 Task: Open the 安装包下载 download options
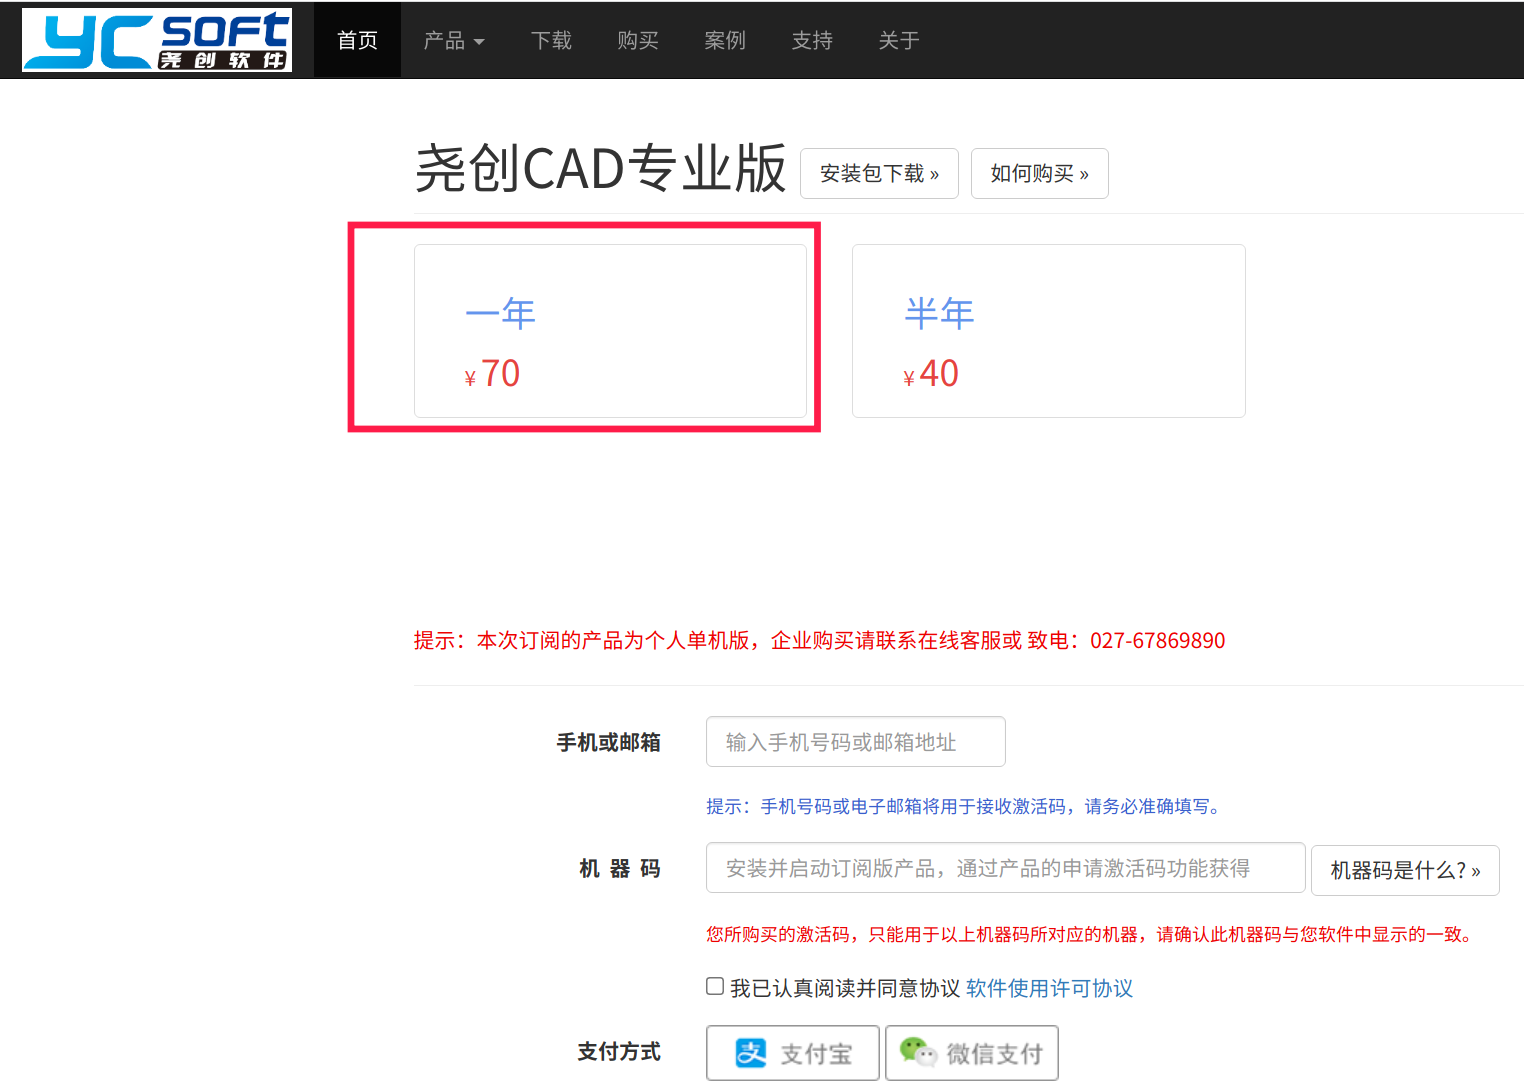click(878, 173)
